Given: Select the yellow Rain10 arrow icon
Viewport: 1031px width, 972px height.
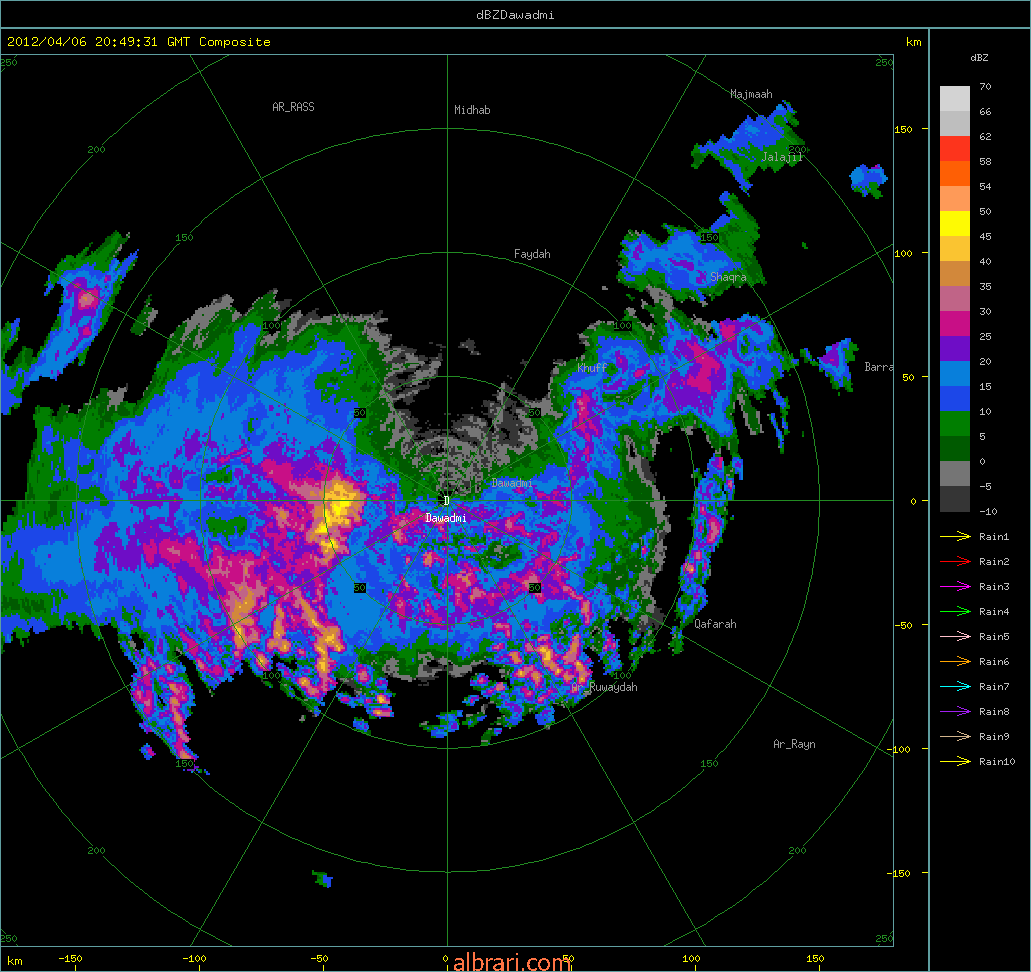Looking at the screenshot, I should pos(955,762).
